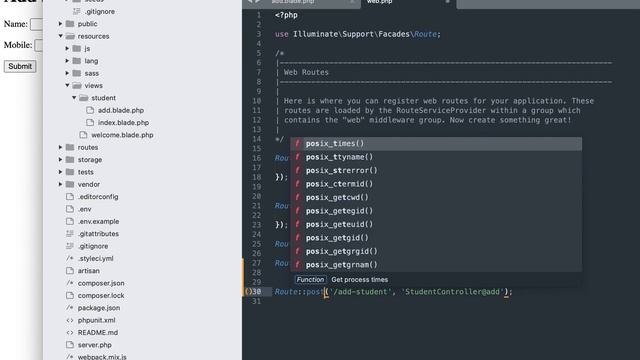Click the Submit button in browser form
Screen dimensions: 640x360
(20, 67)
